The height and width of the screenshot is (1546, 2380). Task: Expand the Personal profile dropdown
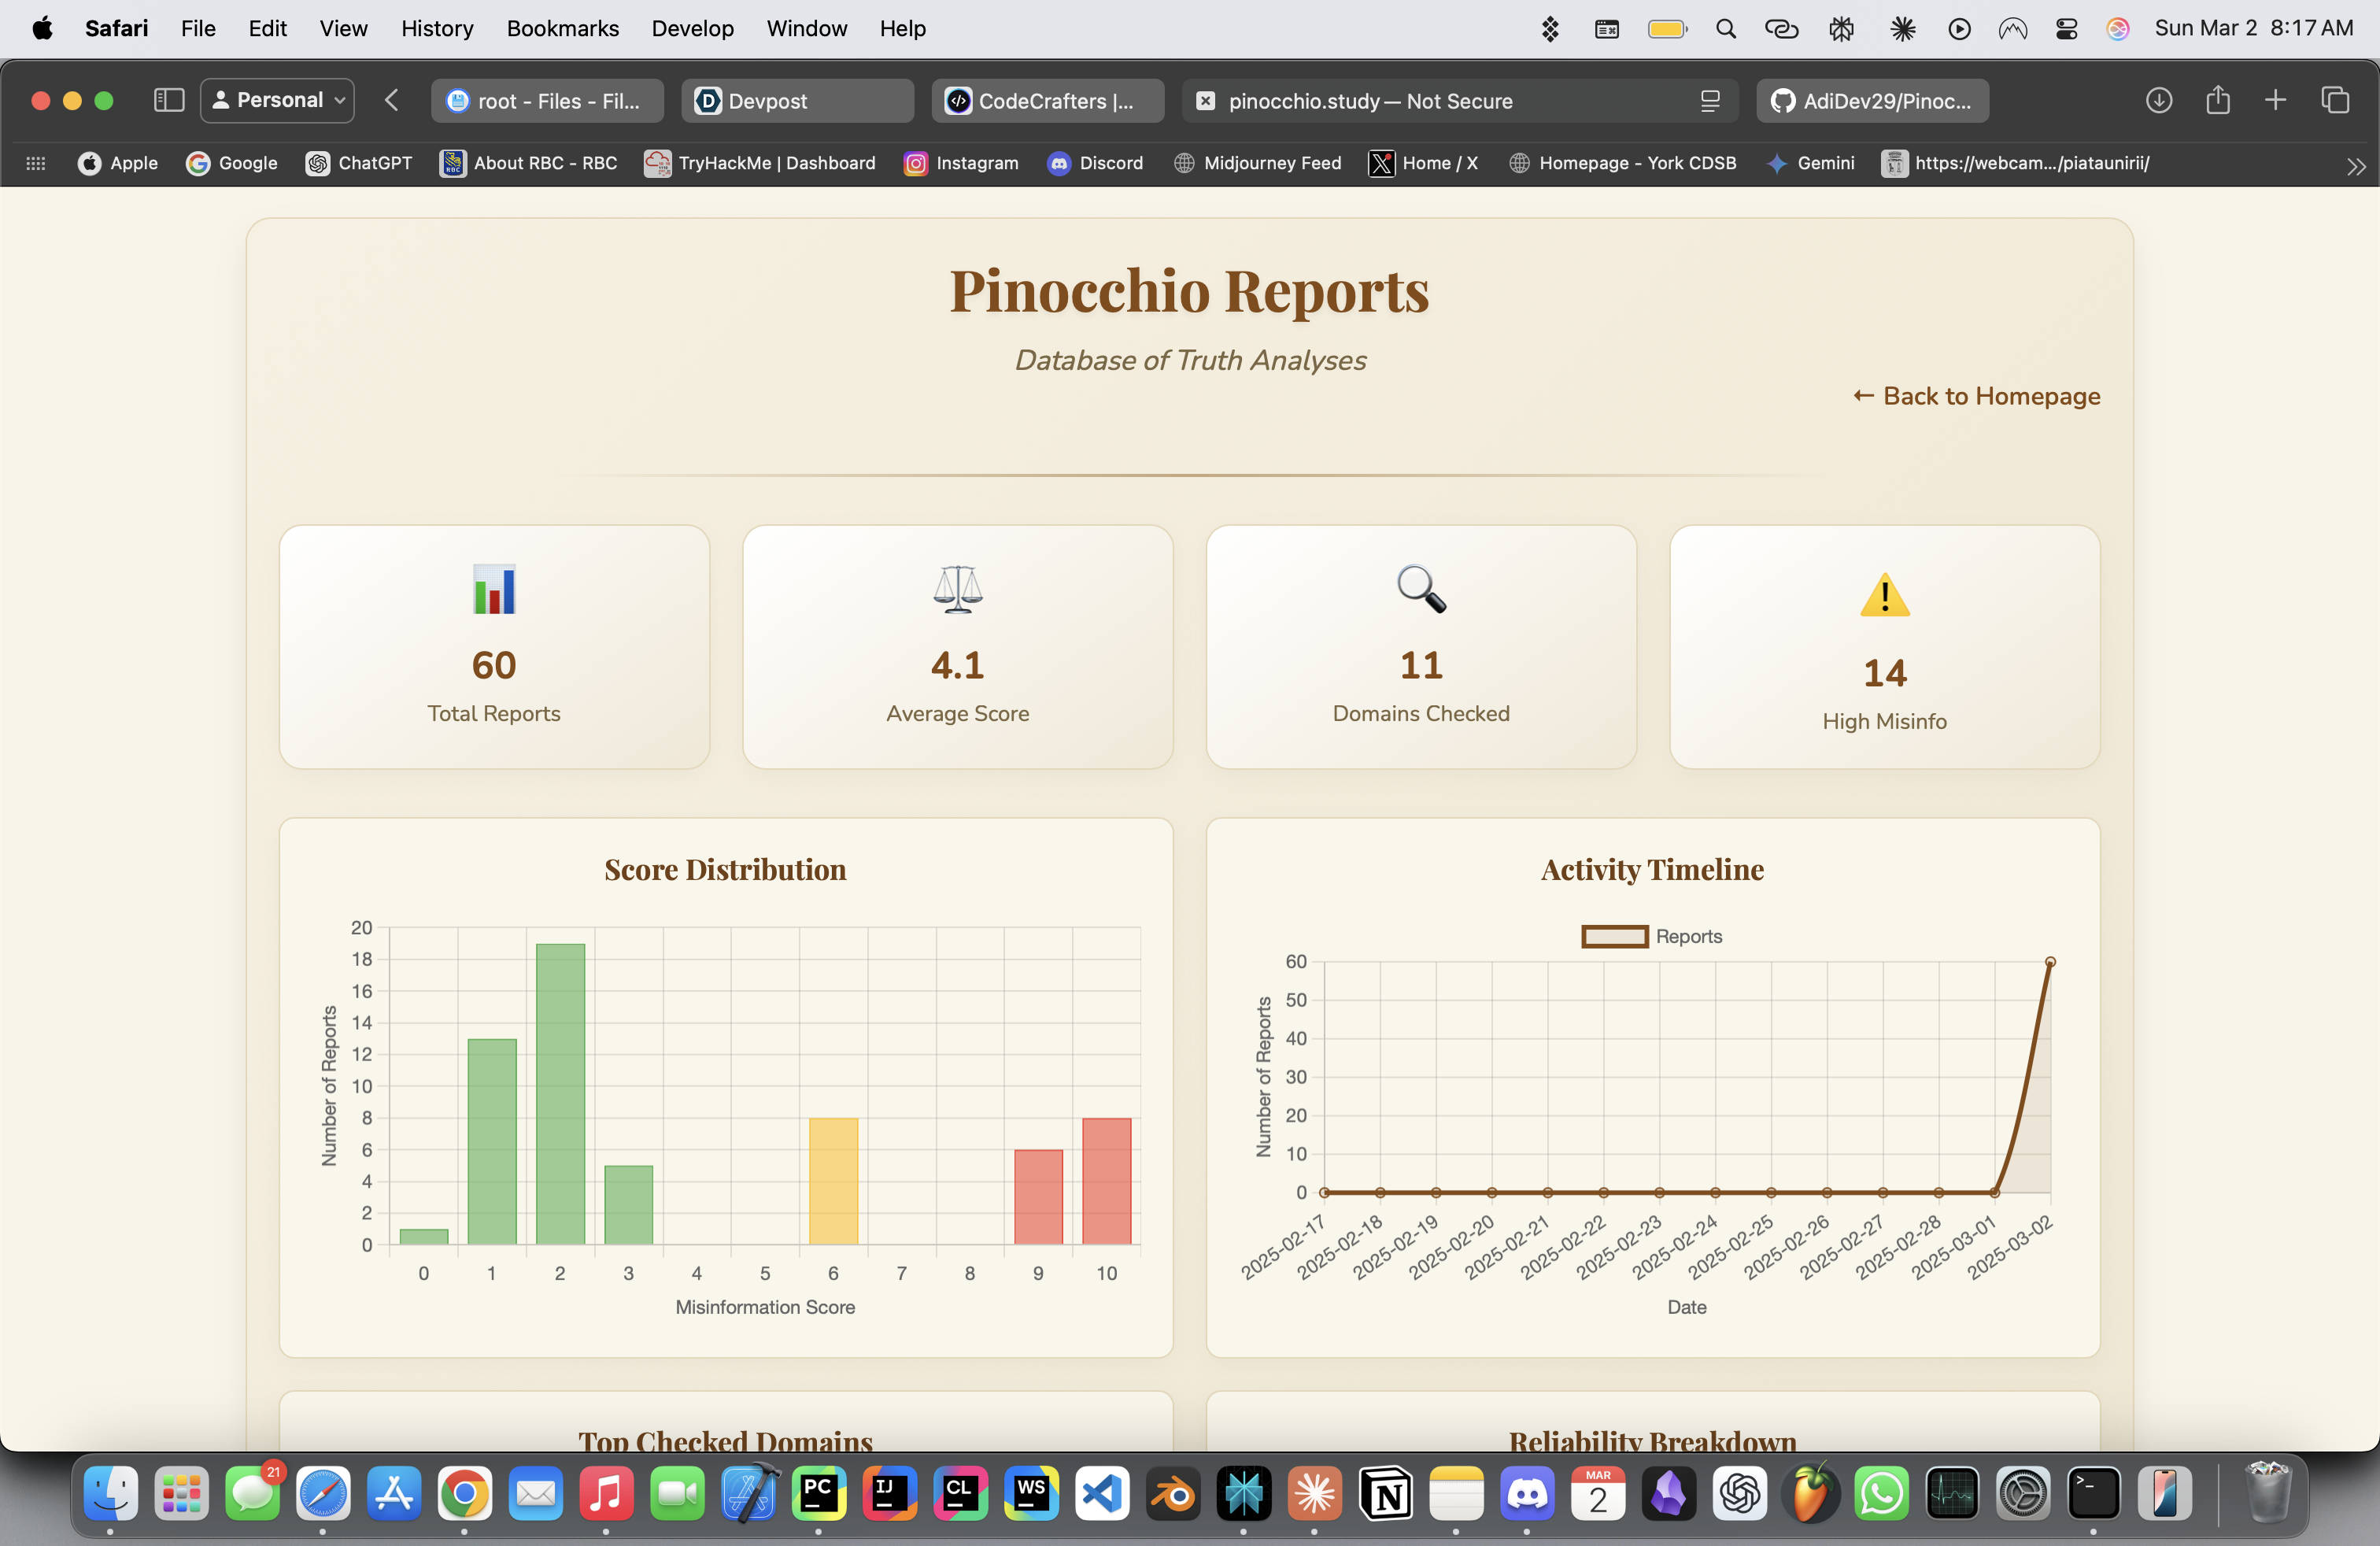[x=278, y=100]
